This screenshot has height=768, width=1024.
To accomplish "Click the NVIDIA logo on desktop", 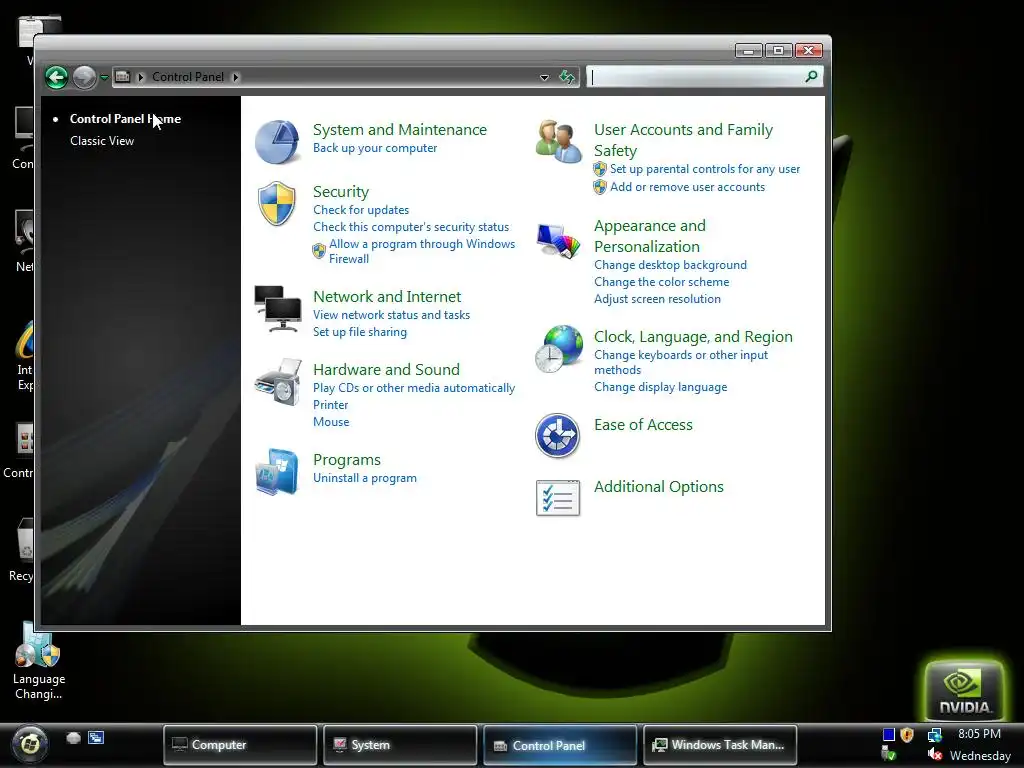I will point(965,690).
